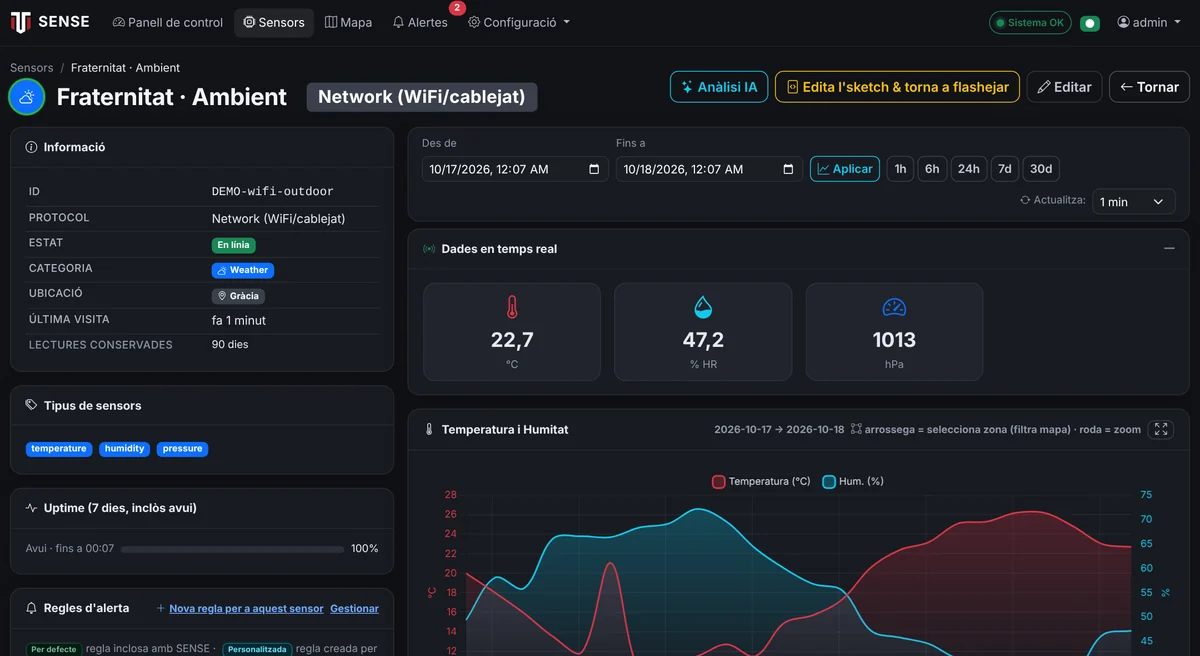The image size is (1200, 656).
Task: Click the cyan Hum. (%) legend swatch
Action: [x=829, y=482]
